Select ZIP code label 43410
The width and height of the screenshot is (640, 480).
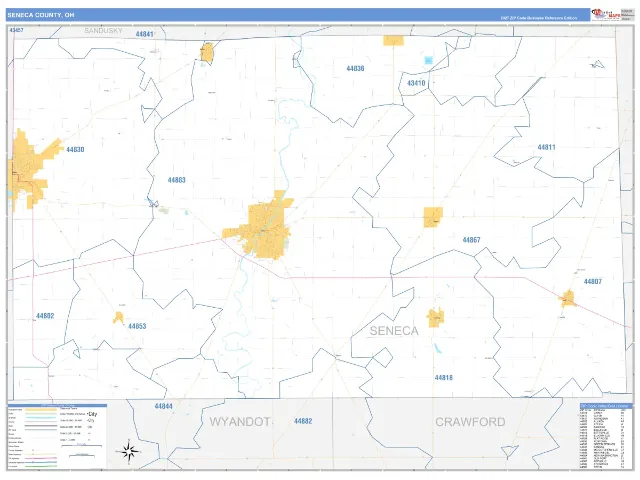pyautogui.click(x=416, y=83)
